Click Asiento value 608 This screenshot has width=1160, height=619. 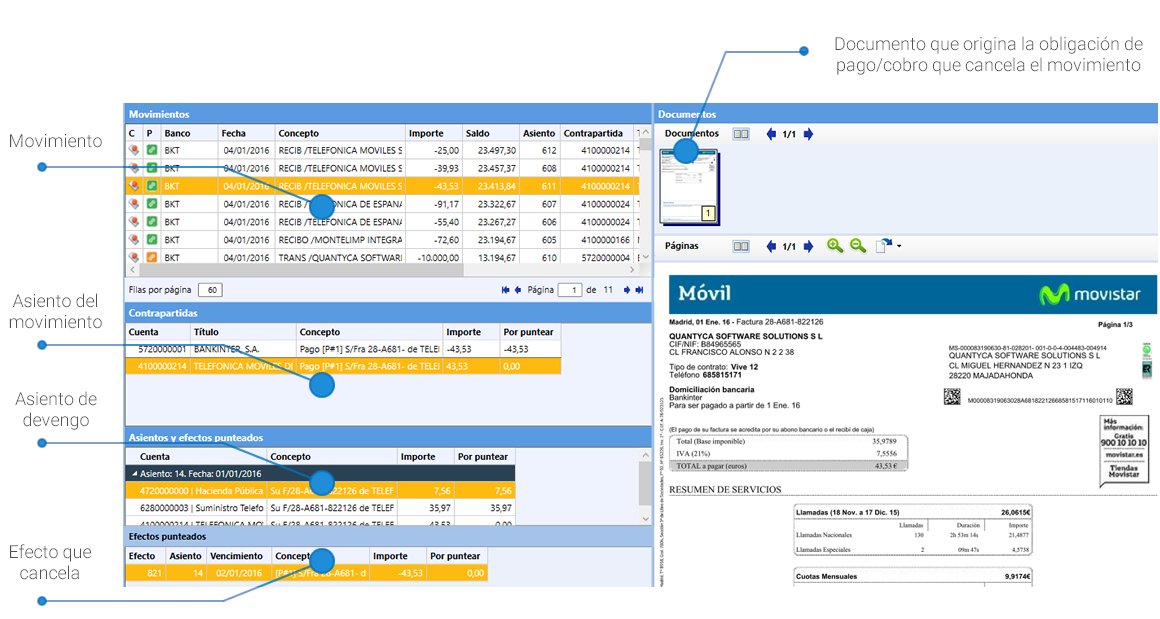coord(548,168)
